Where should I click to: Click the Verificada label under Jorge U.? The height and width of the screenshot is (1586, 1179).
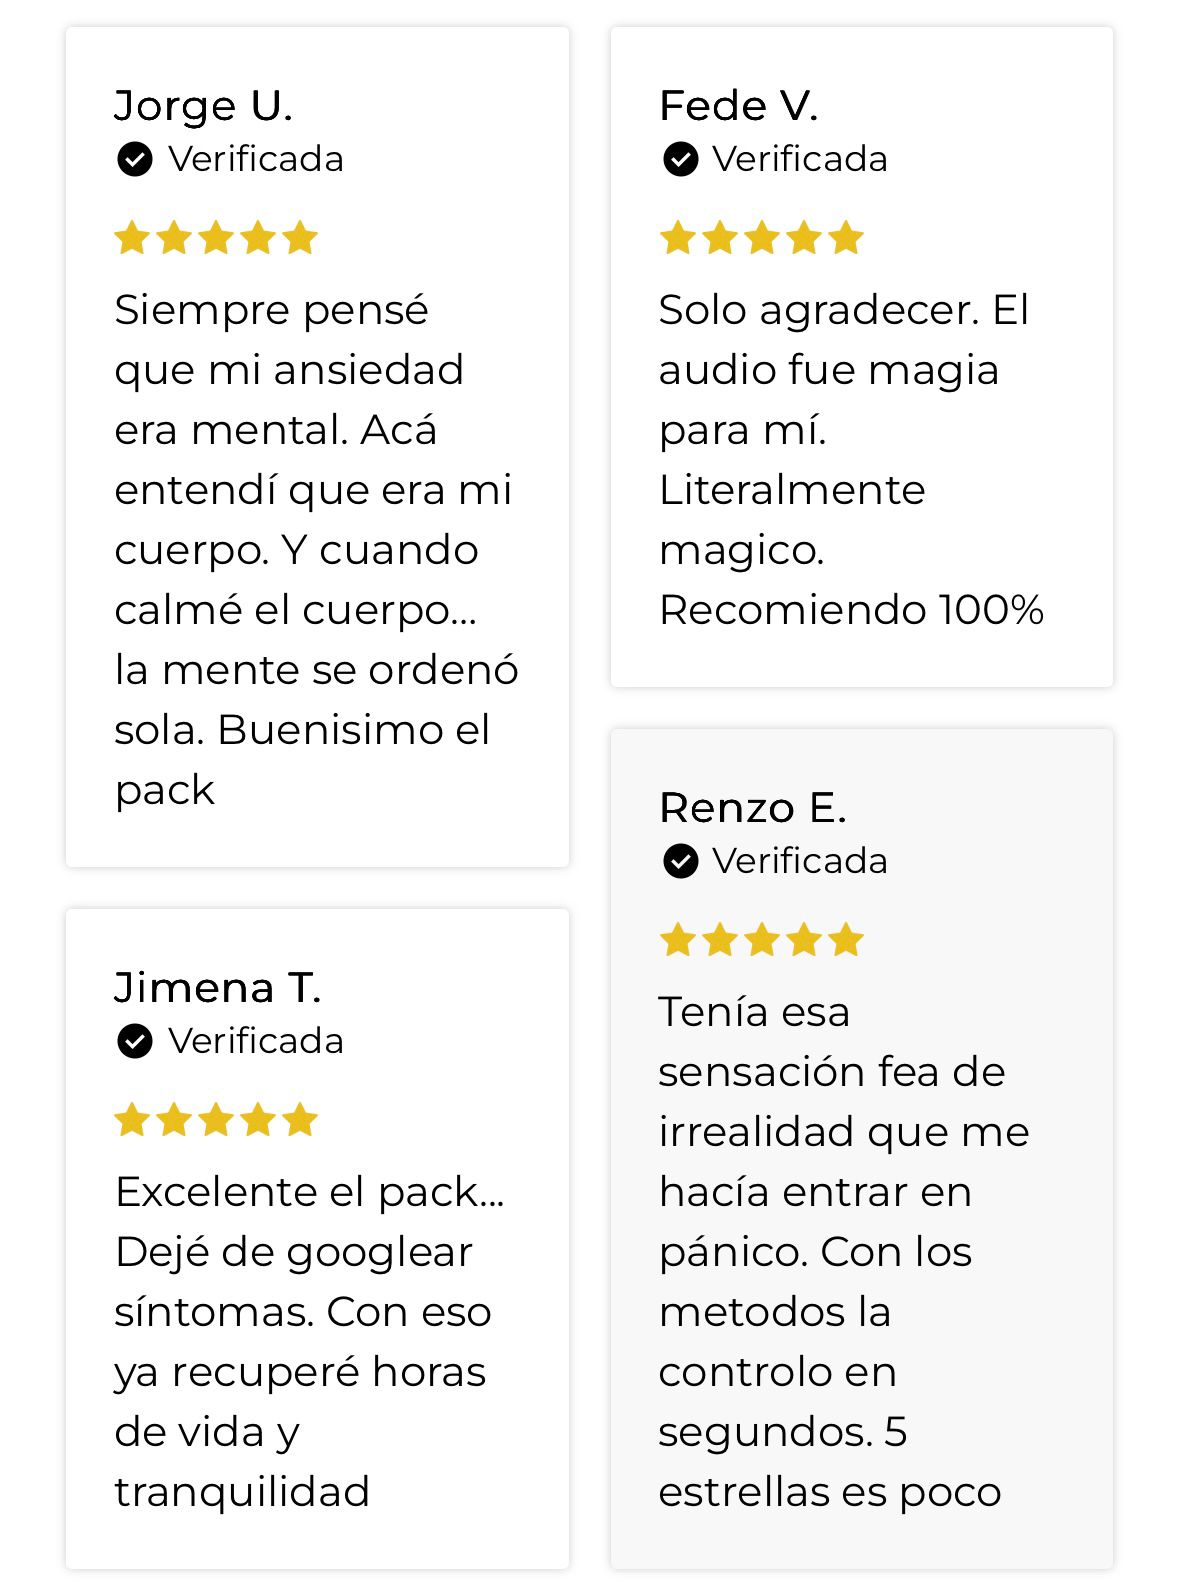point(256,159)
